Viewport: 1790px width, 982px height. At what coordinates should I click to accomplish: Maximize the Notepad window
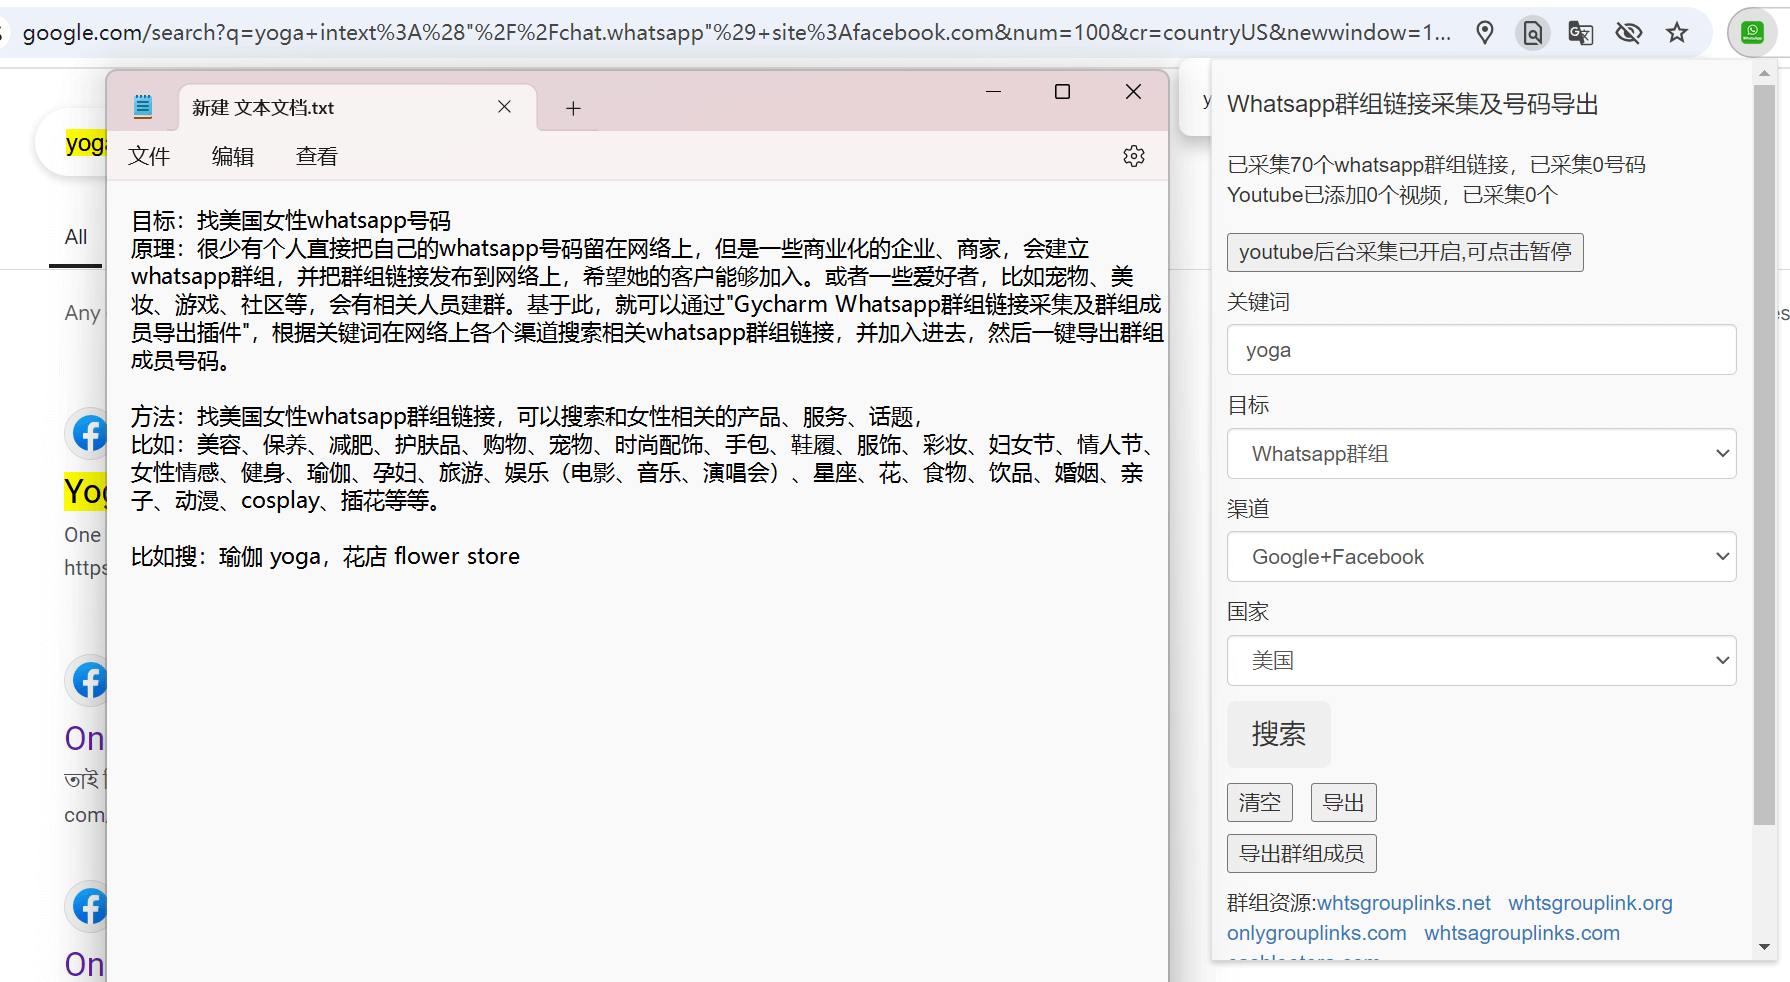click(x=1062, y=92)
